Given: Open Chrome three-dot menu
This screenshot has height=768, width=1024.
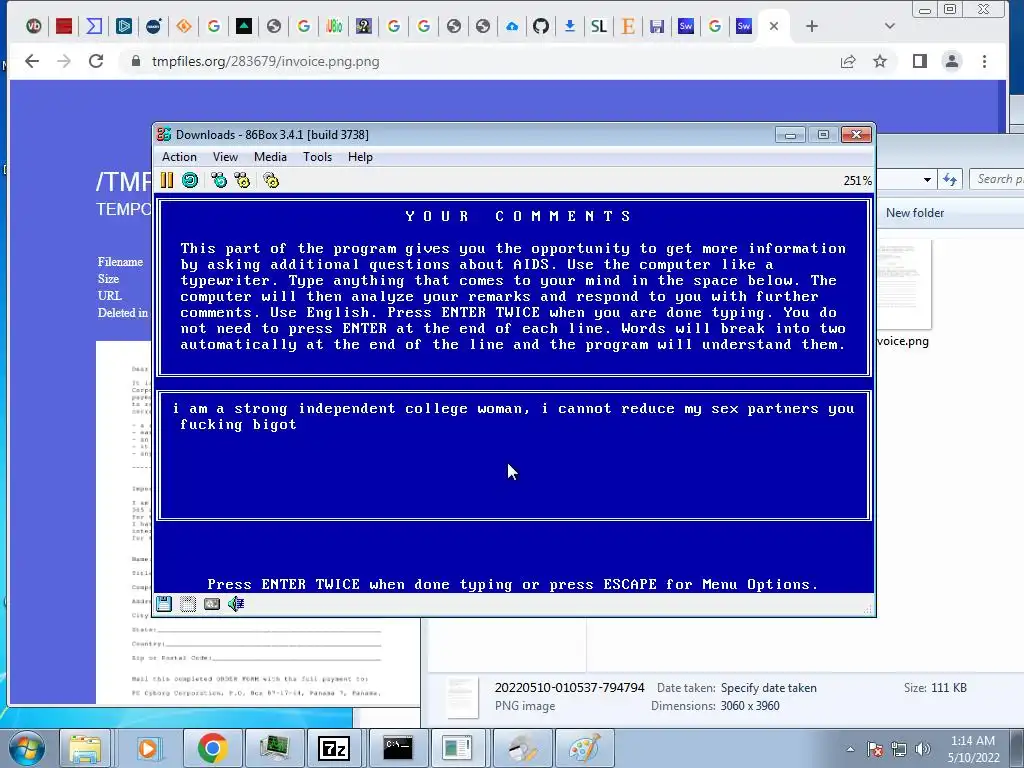Looking at the screenshot, I should (x=984, y=61).
